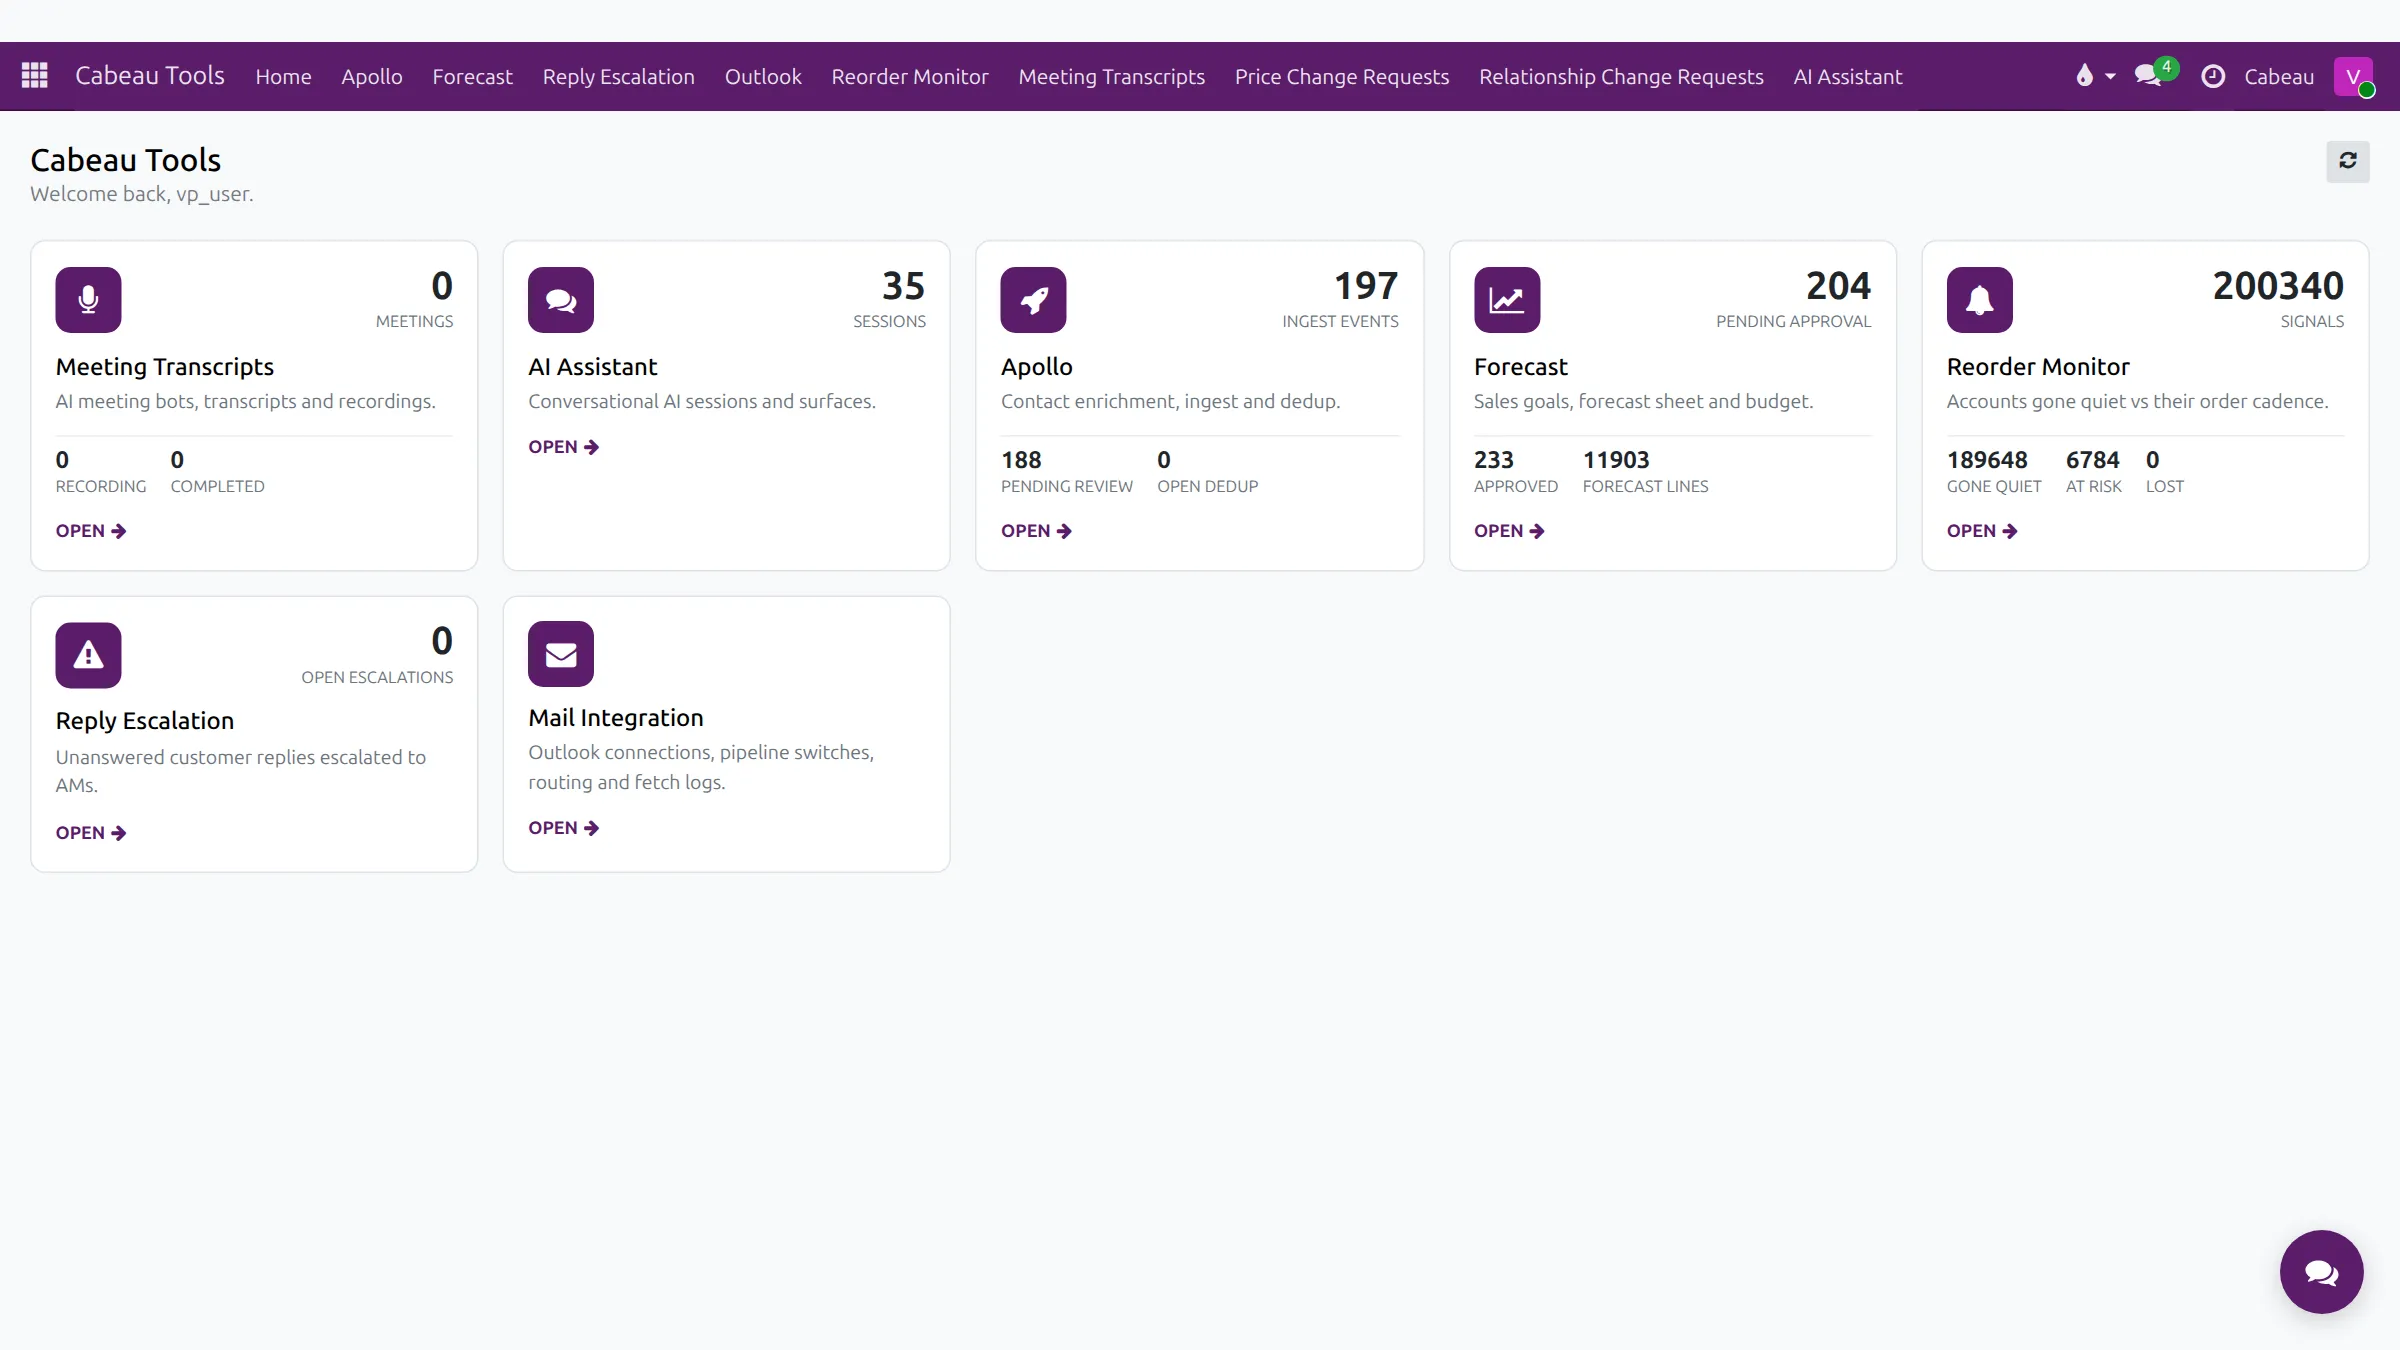
Task: Open the activities clock icon
Action: pos(2213,76)
